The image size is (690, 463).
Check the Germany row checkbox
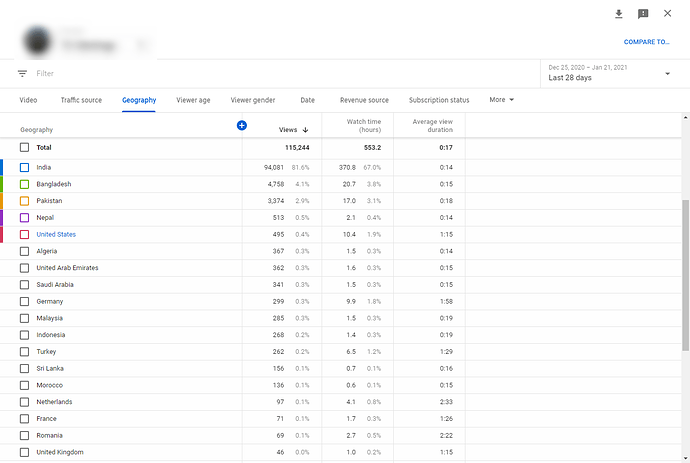tap(25, 301)
